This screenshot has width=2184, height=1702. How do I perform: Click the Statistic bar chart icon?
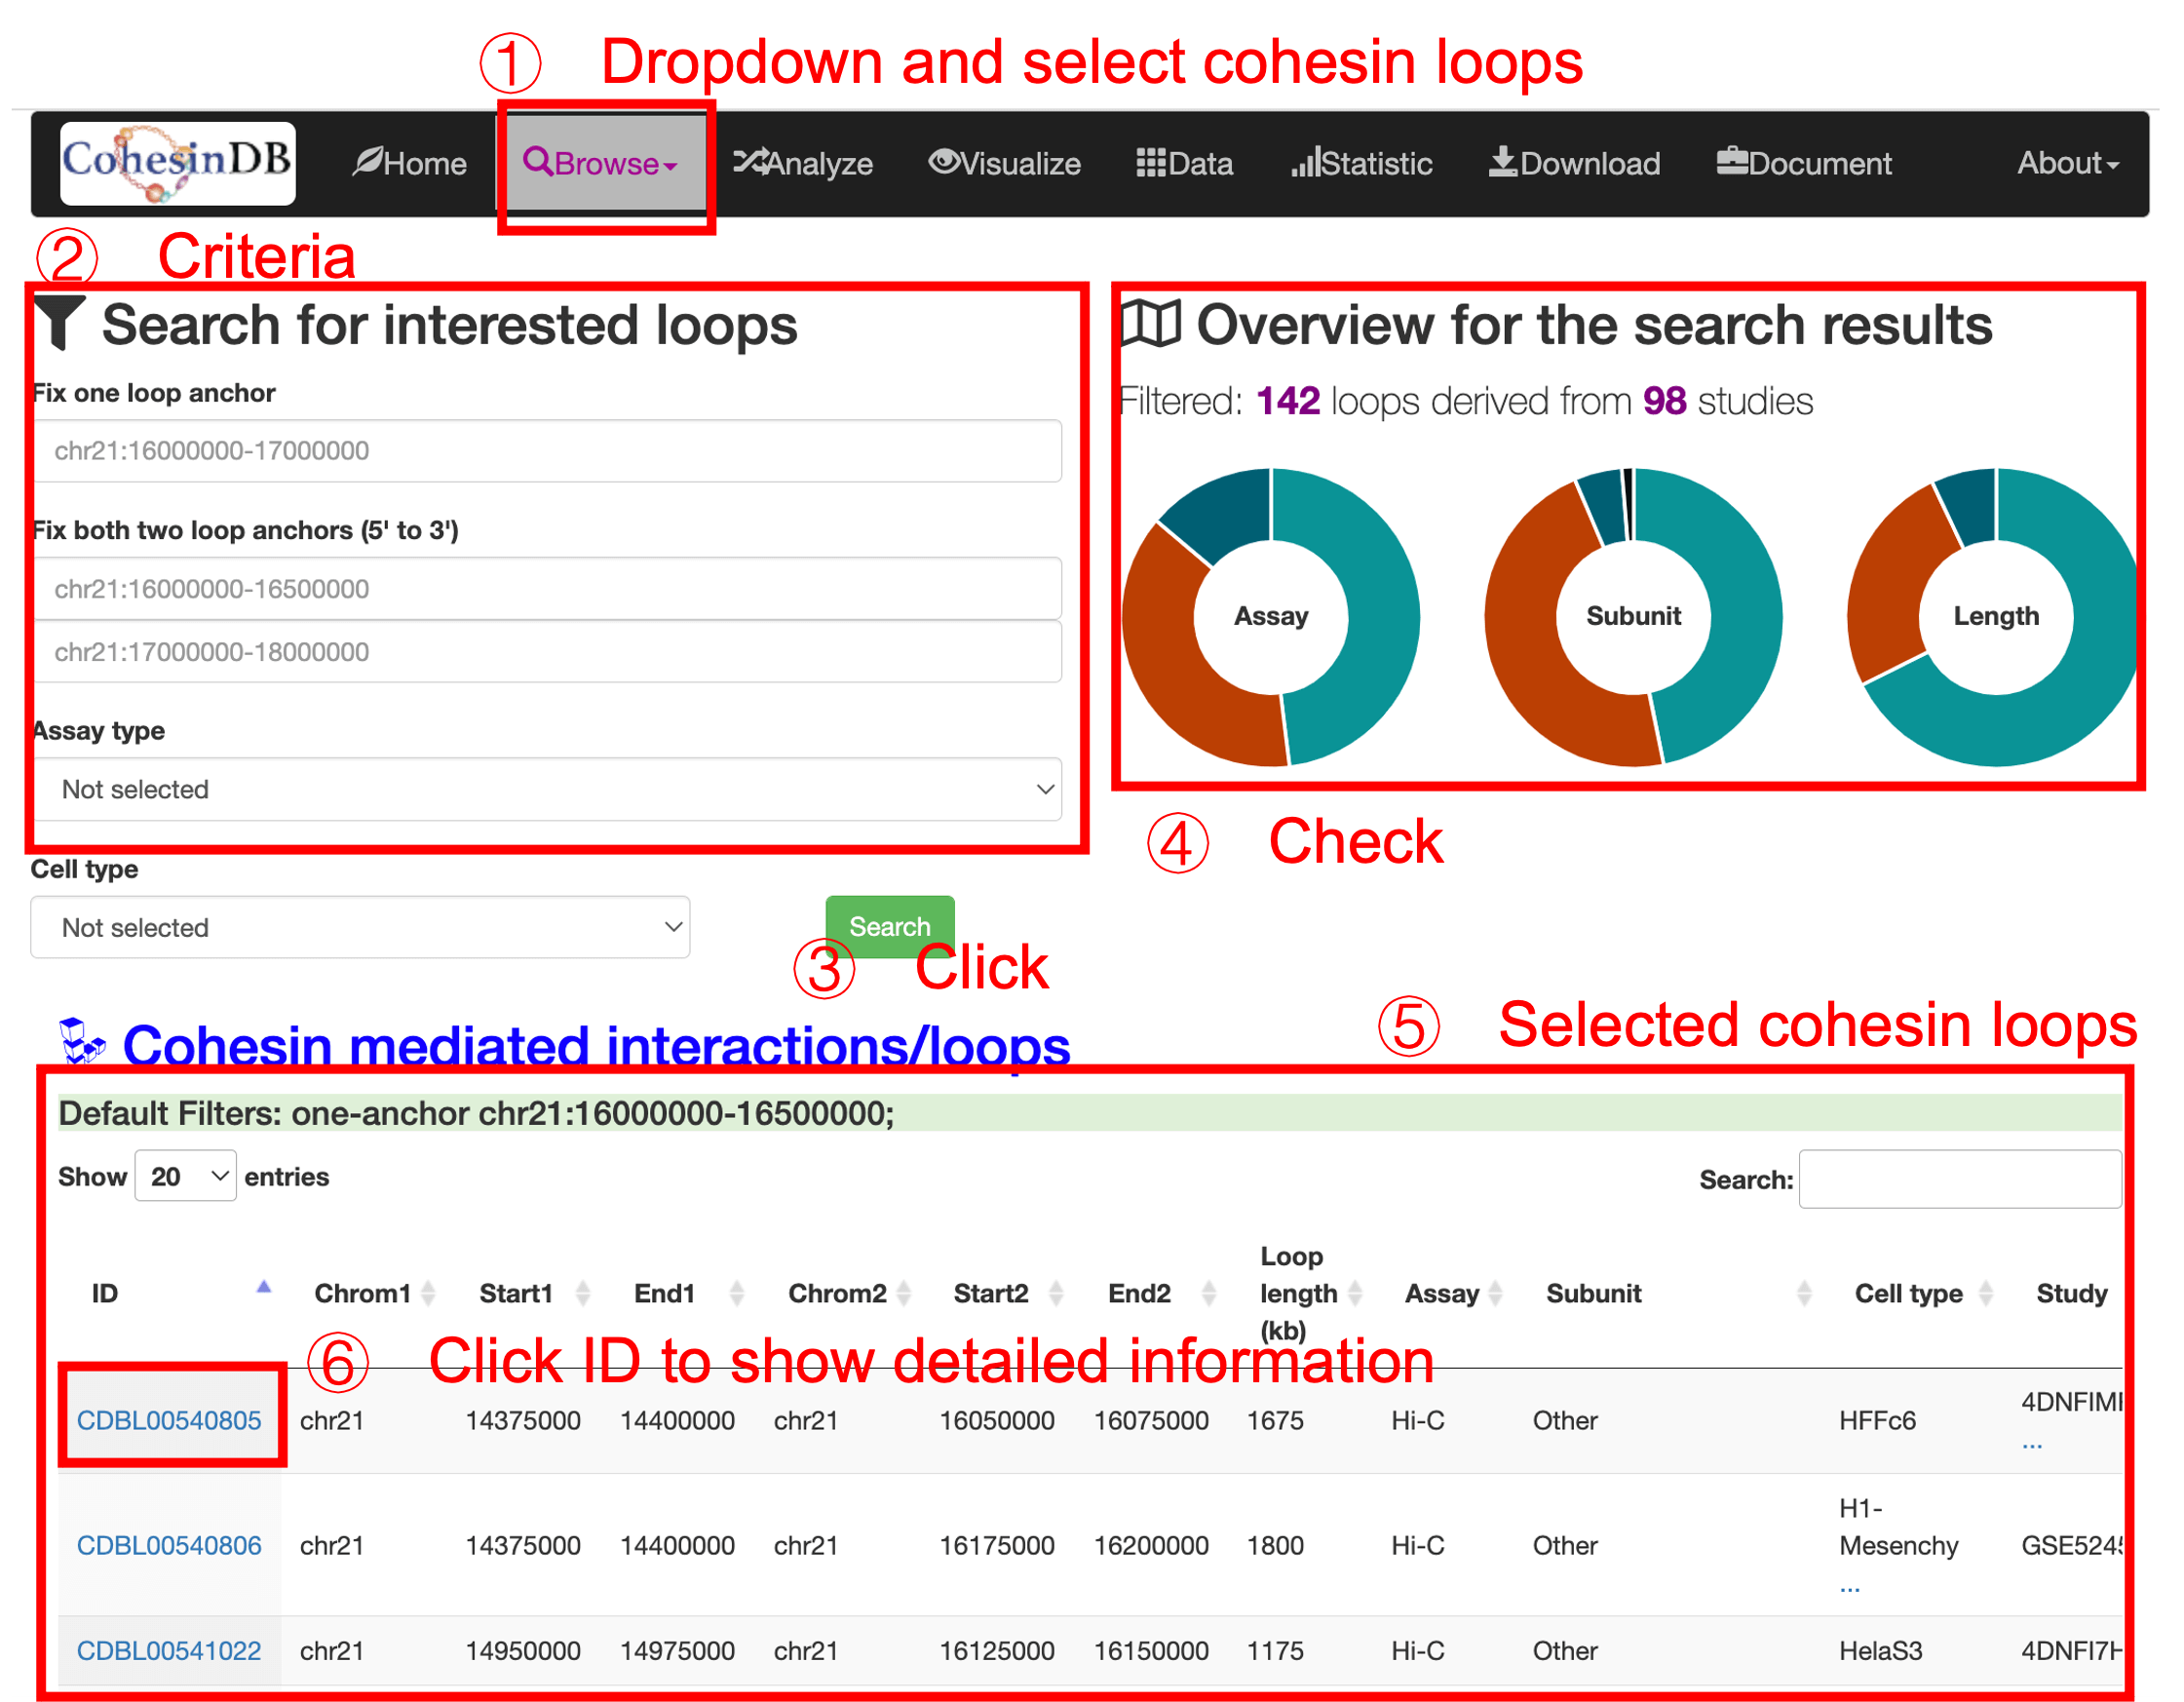click(x=1305, y=162)
